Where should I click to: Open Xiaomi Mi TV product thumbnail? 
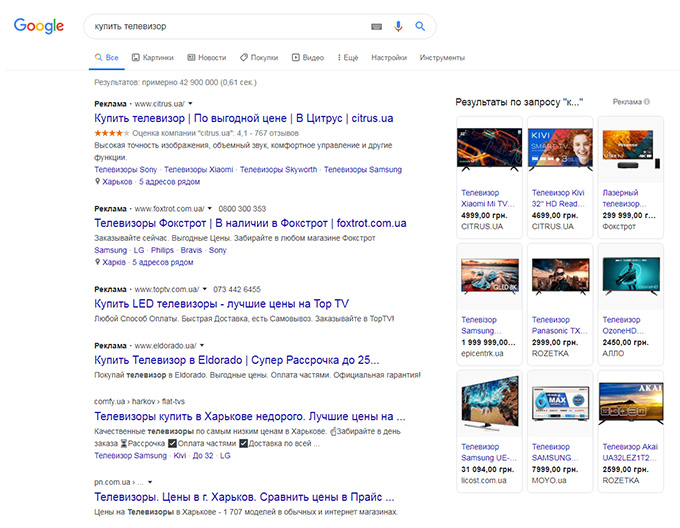pyautogui.click(x=489, y=149)
